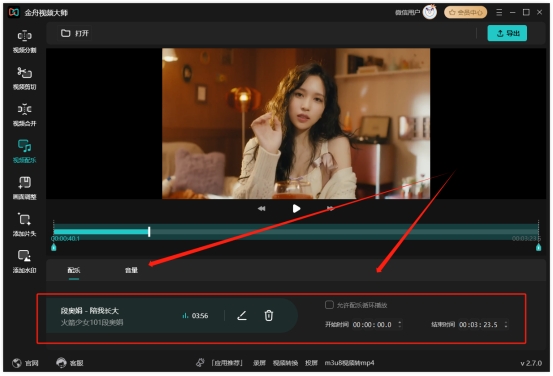Enable 允许配乐循环播放 loop checkbox
This screenshot has height=376, width=553.
point(329,305)
